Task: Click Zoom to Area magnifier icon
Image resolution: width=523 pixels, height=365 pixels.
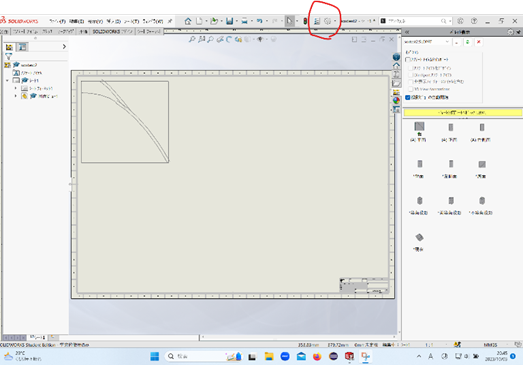Action: 201,39
